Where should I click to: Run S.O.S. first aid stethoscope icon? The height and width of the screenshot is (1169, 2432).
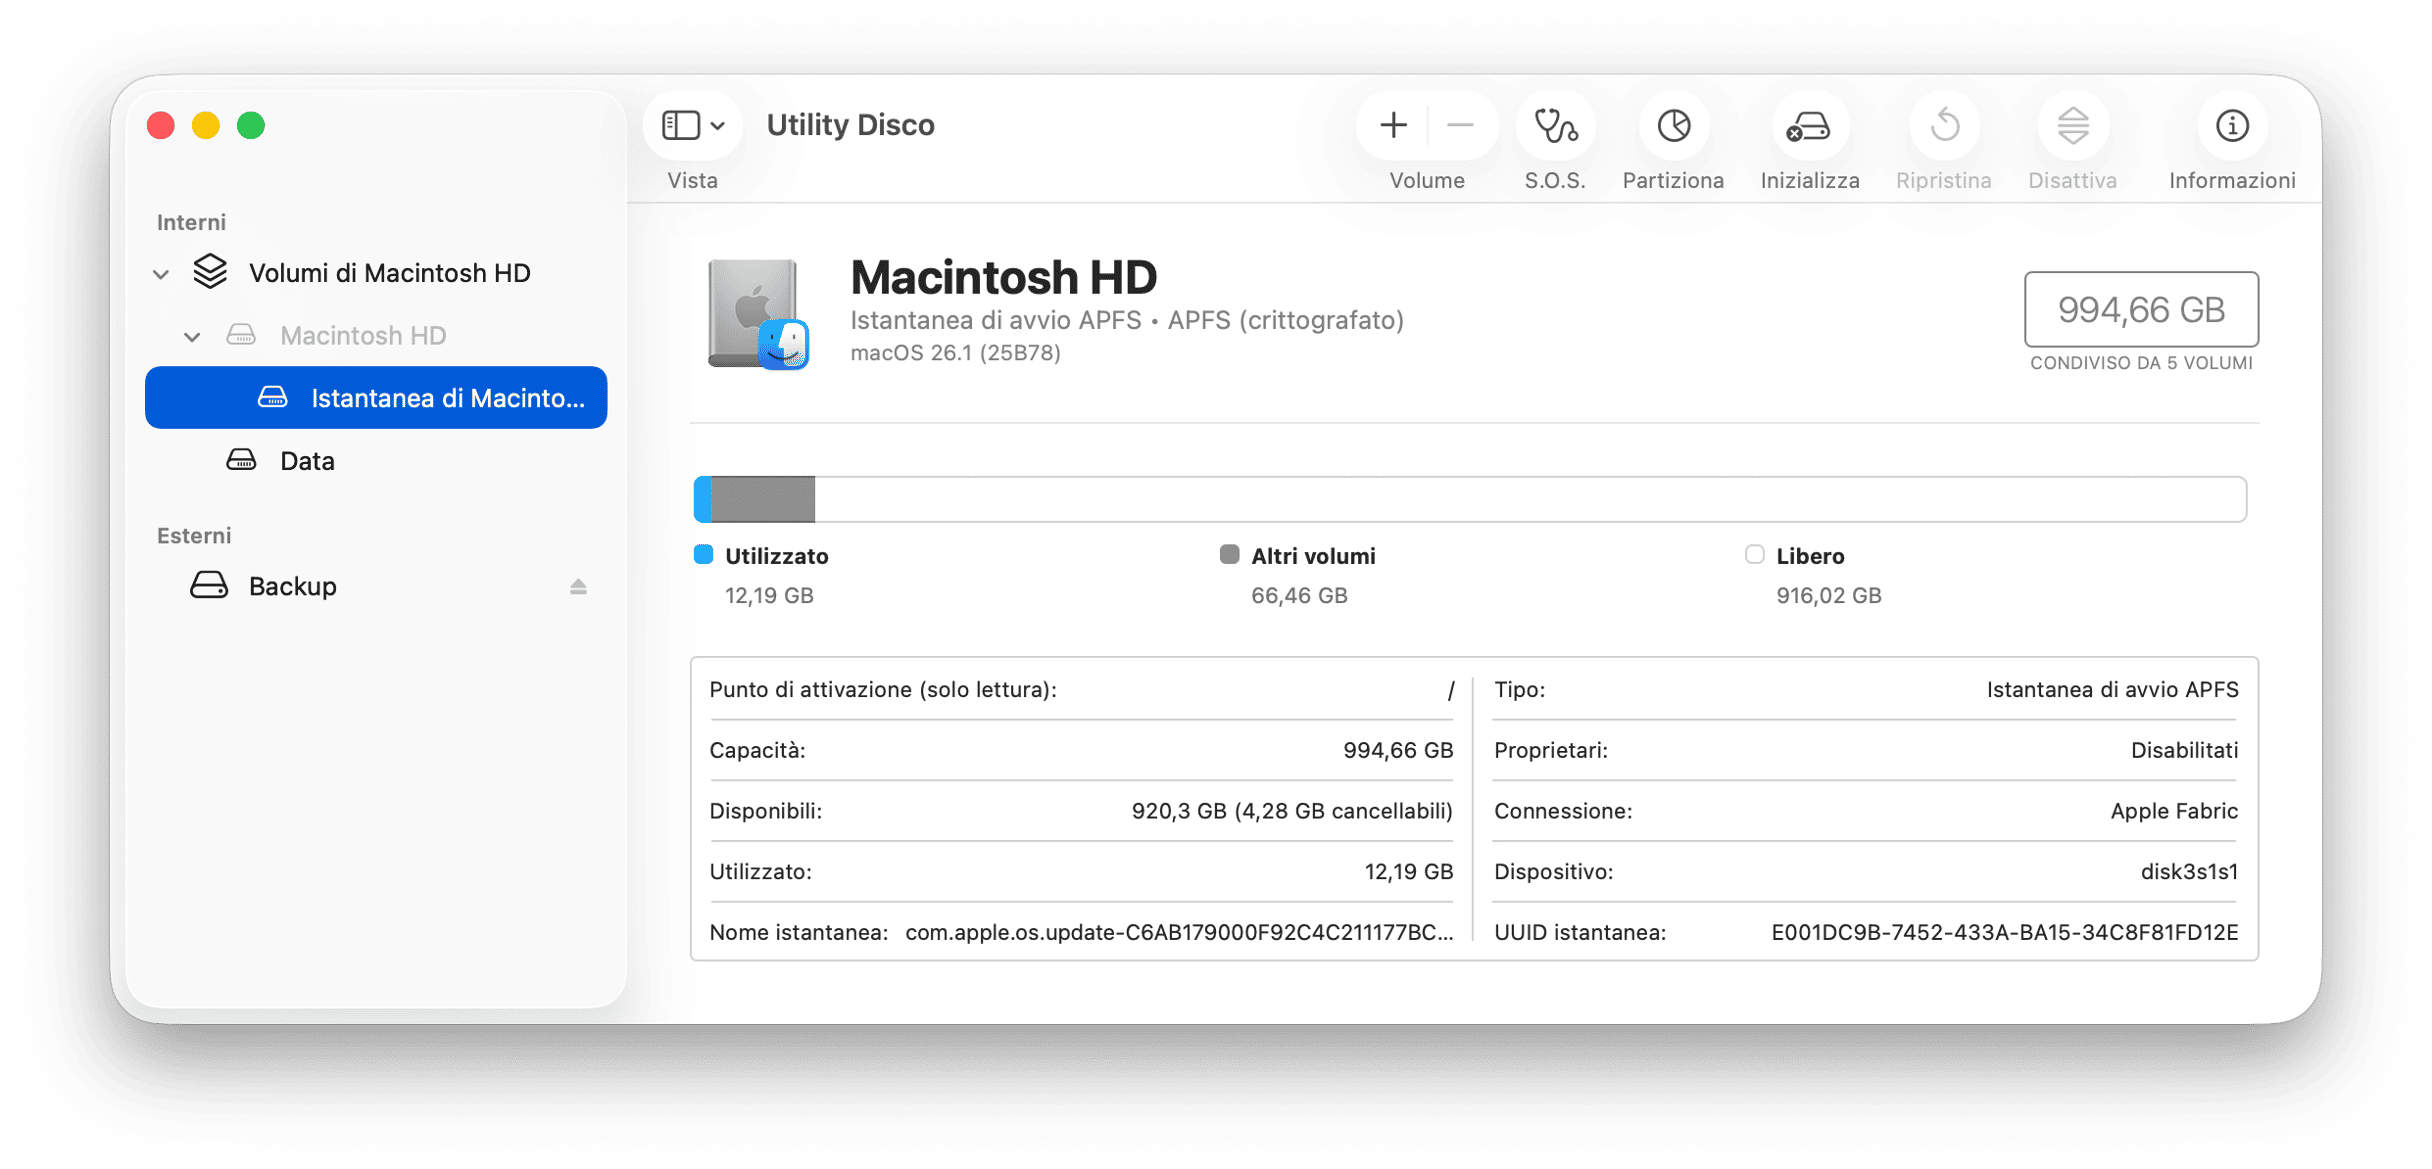coord(1555,126)
